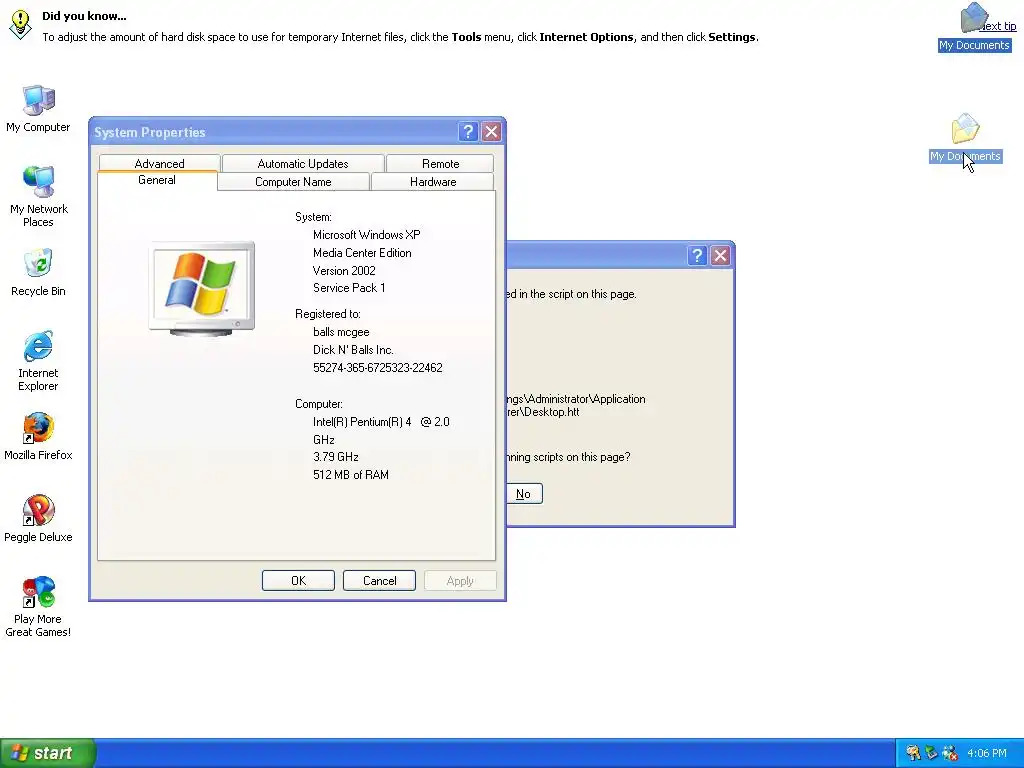Select the Recycle Bin icon
This screenshot has height=768, width=1024.
[x=39, y=272]
